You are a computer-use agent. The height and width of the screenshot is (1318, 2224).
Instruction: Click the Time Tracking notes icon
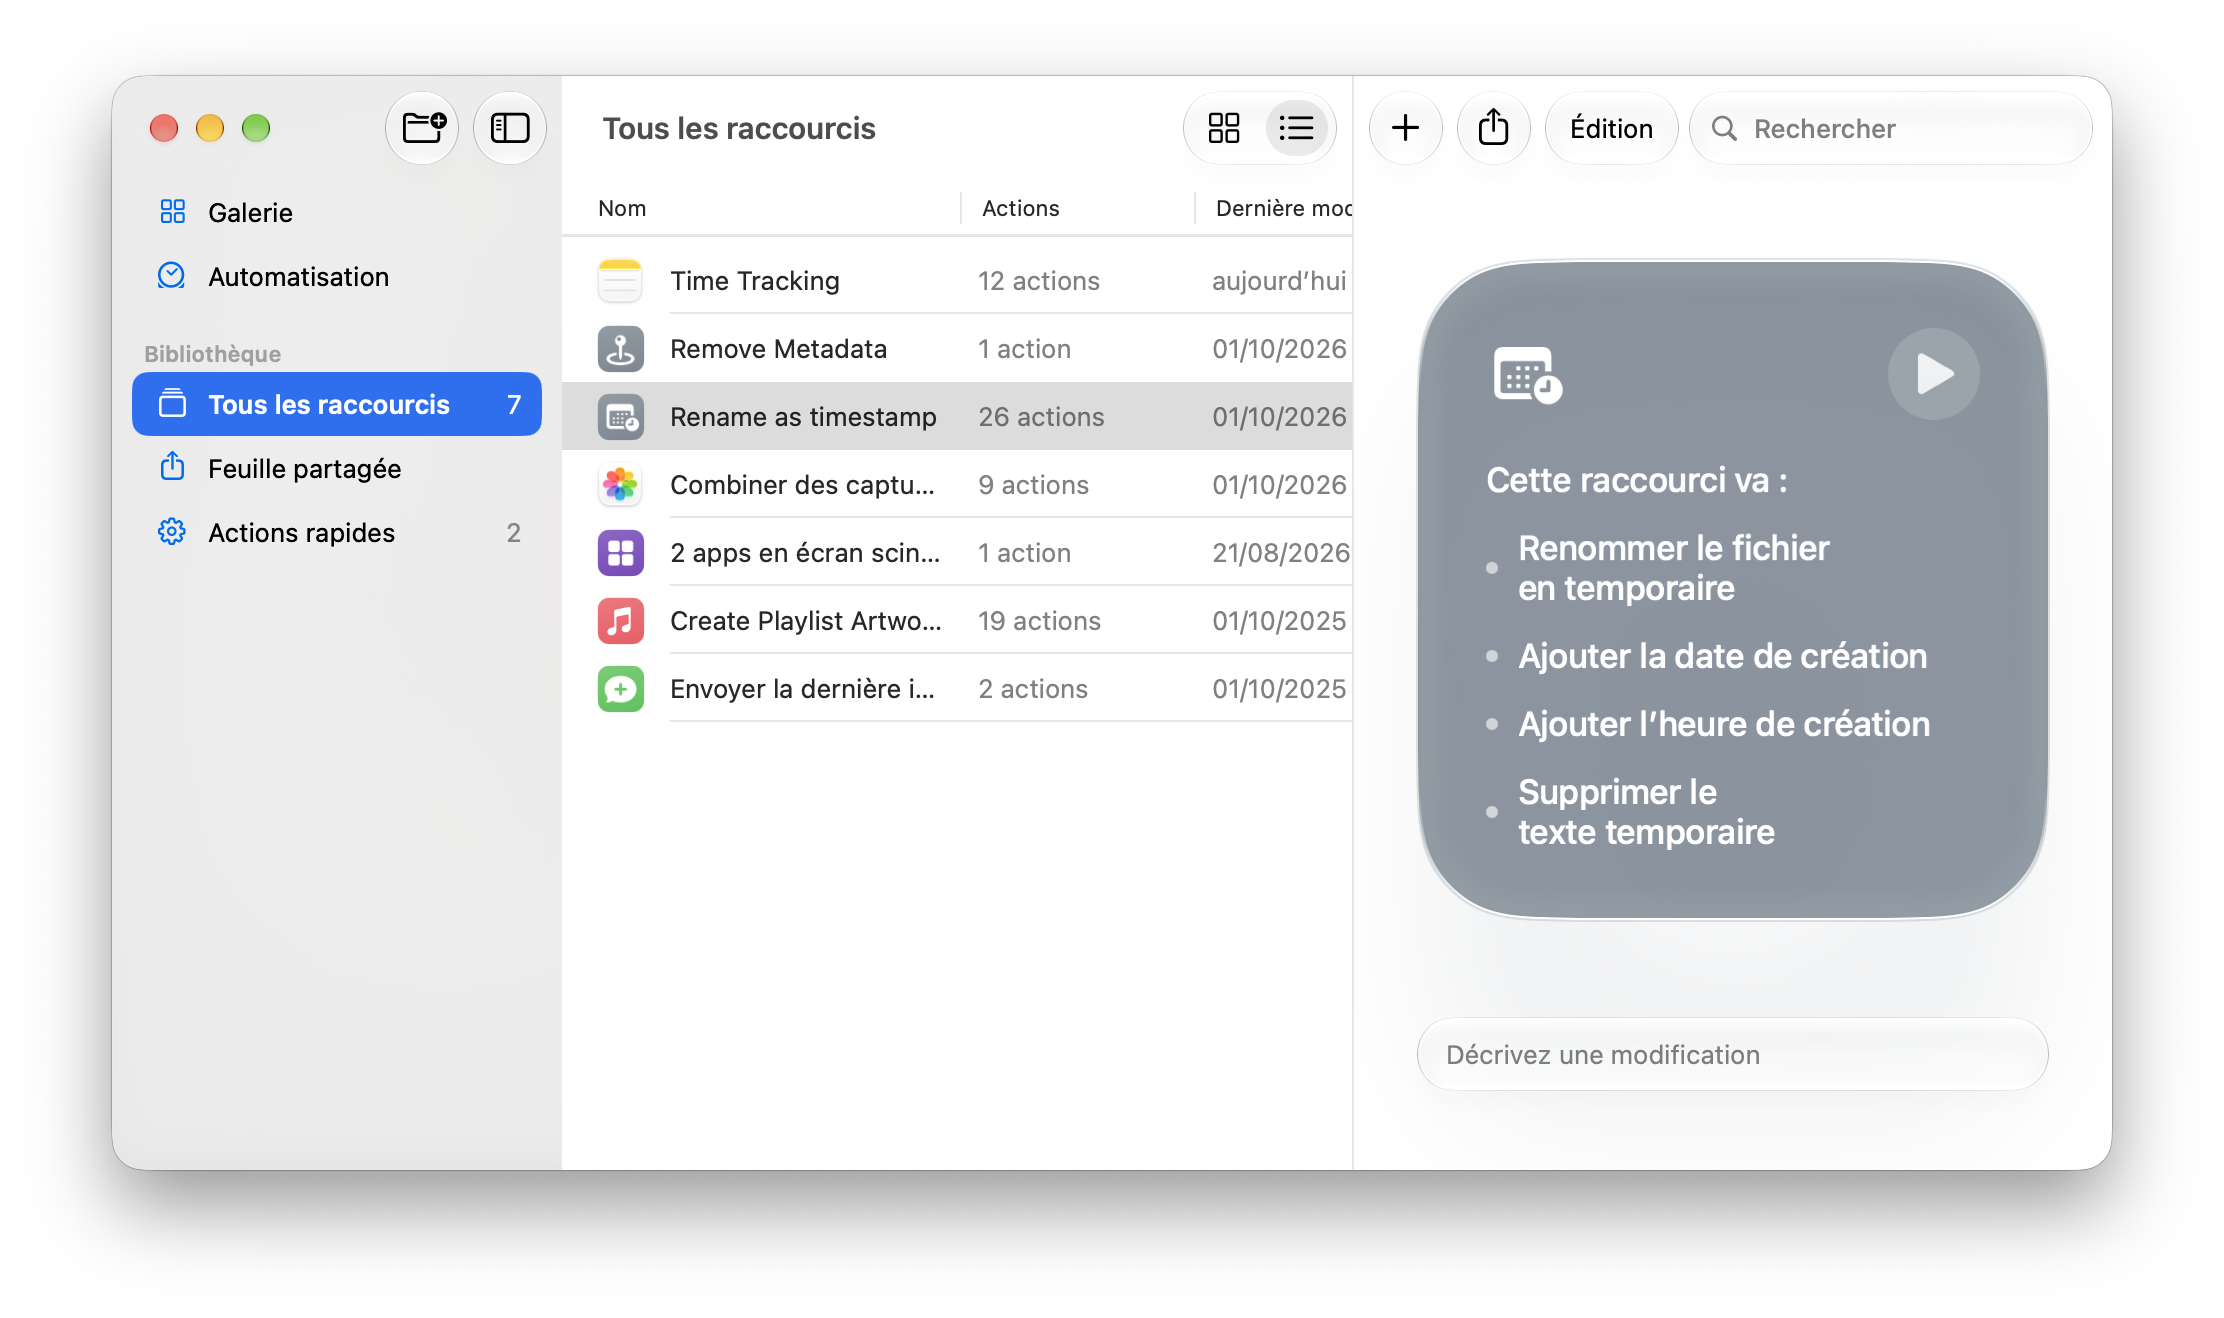(620, 280)
